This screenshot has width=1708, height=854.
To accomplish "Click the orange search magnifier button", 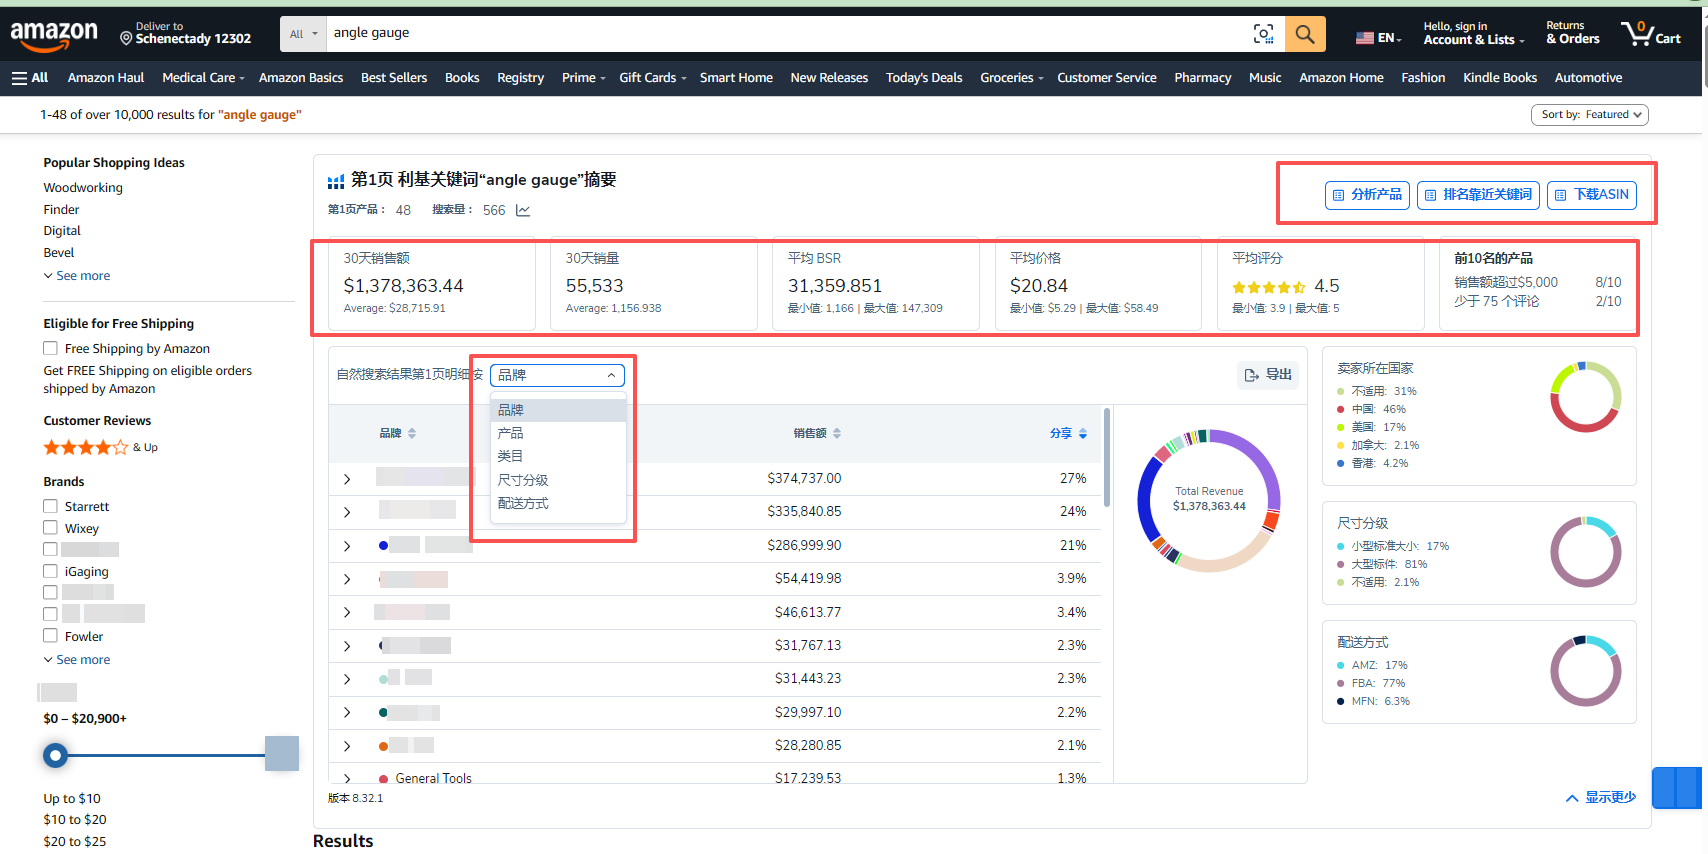I will (1305, 34).
